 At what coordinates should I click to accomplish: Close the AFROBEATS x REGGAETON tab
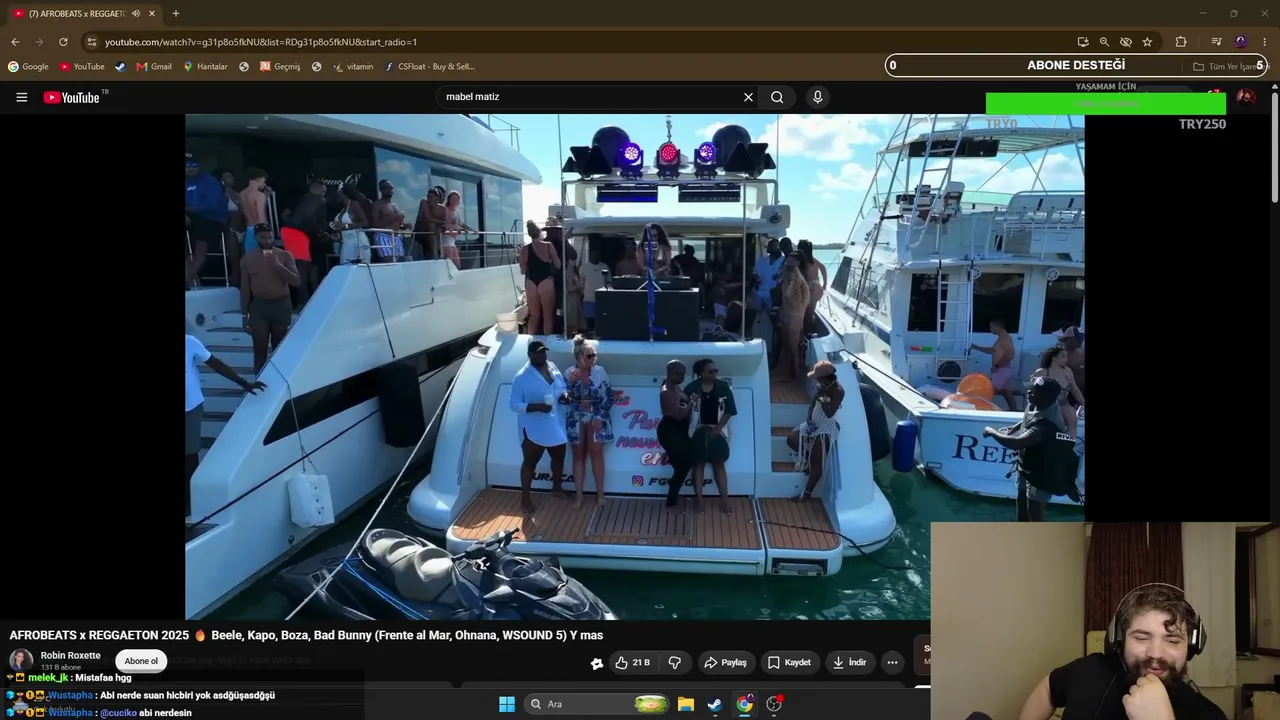click(152, 14)
